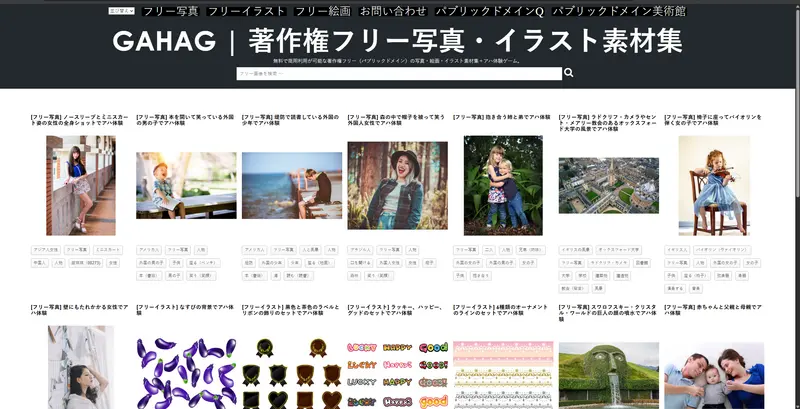
Task: Open the eggplant pattern illustration thumbnail
Action: [x=186, y=373]
